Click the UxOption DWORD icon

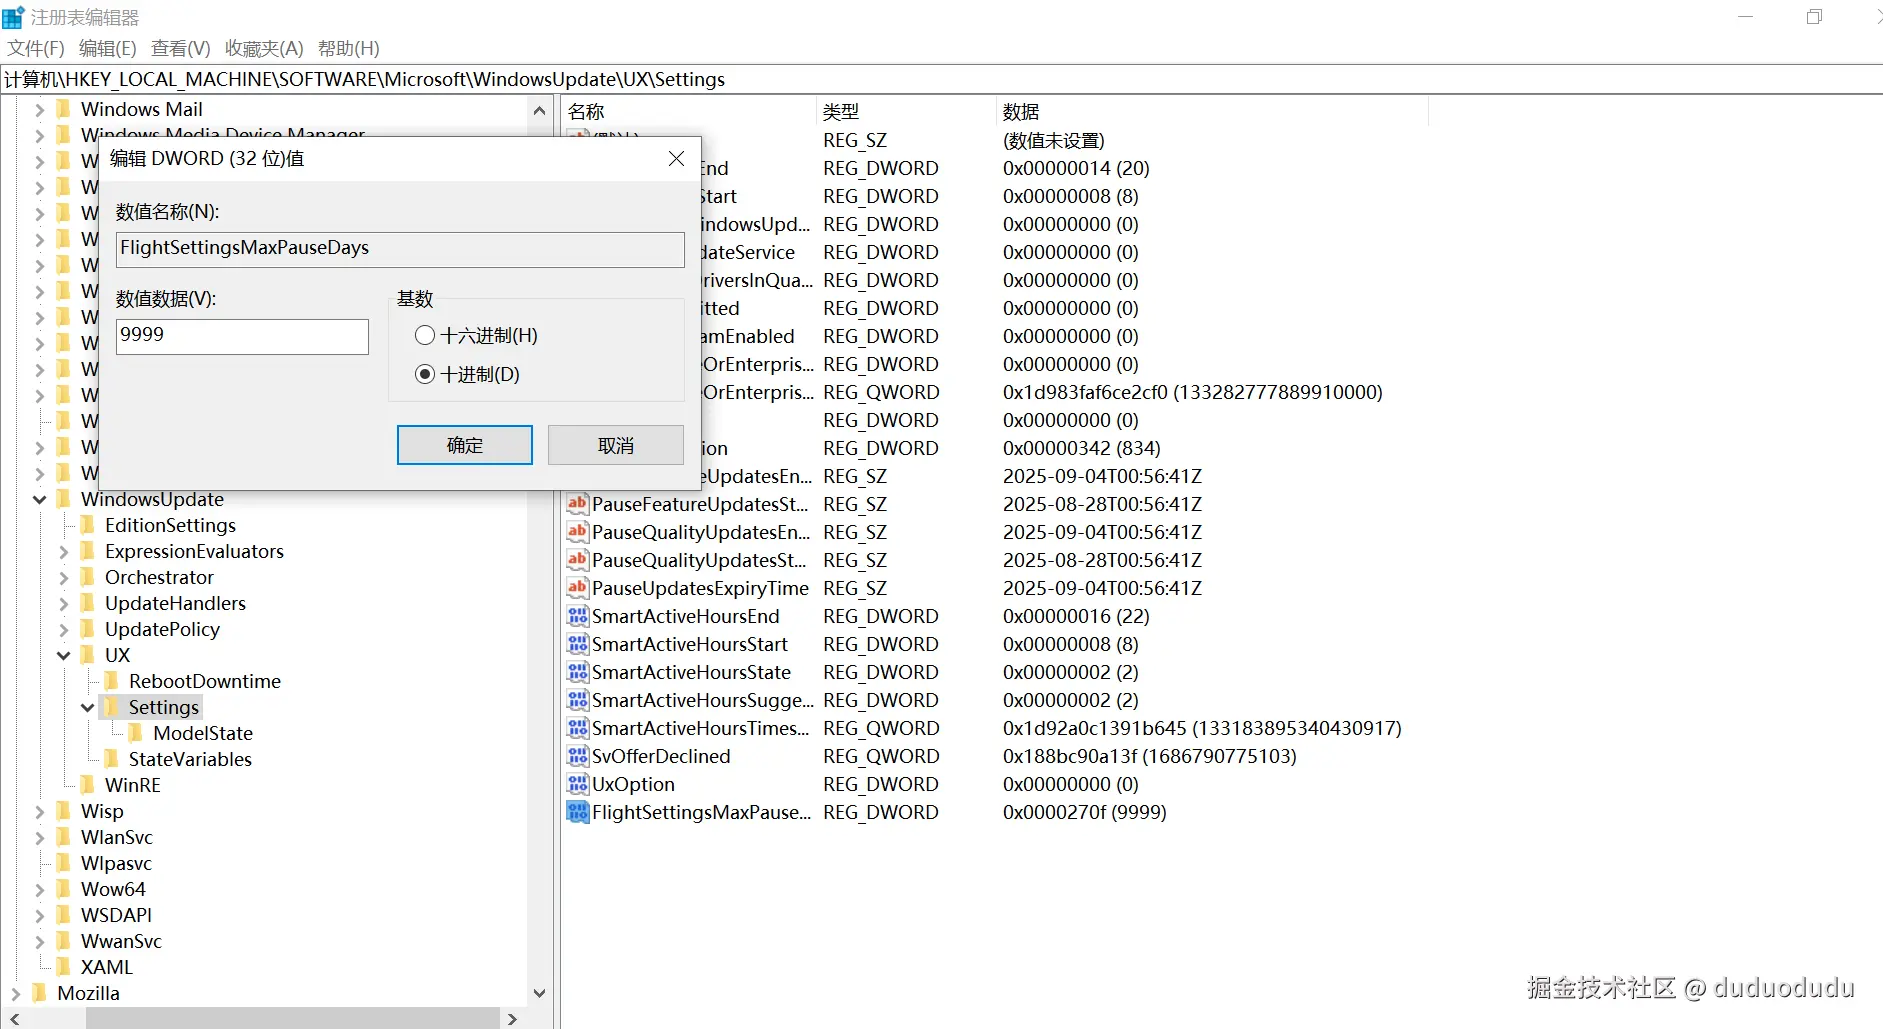coord(578,784)
